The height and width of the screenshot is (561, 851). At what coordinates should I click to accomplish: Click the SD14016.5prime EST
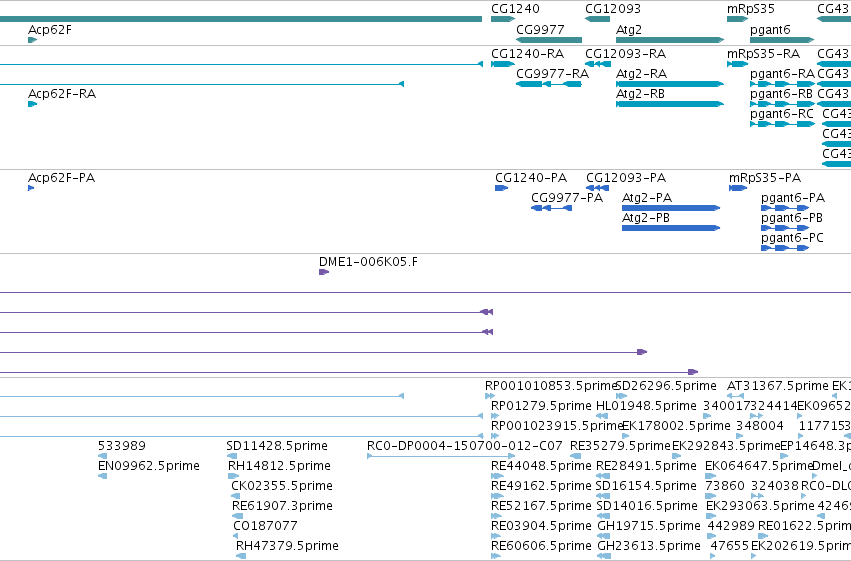click(603, 517)
